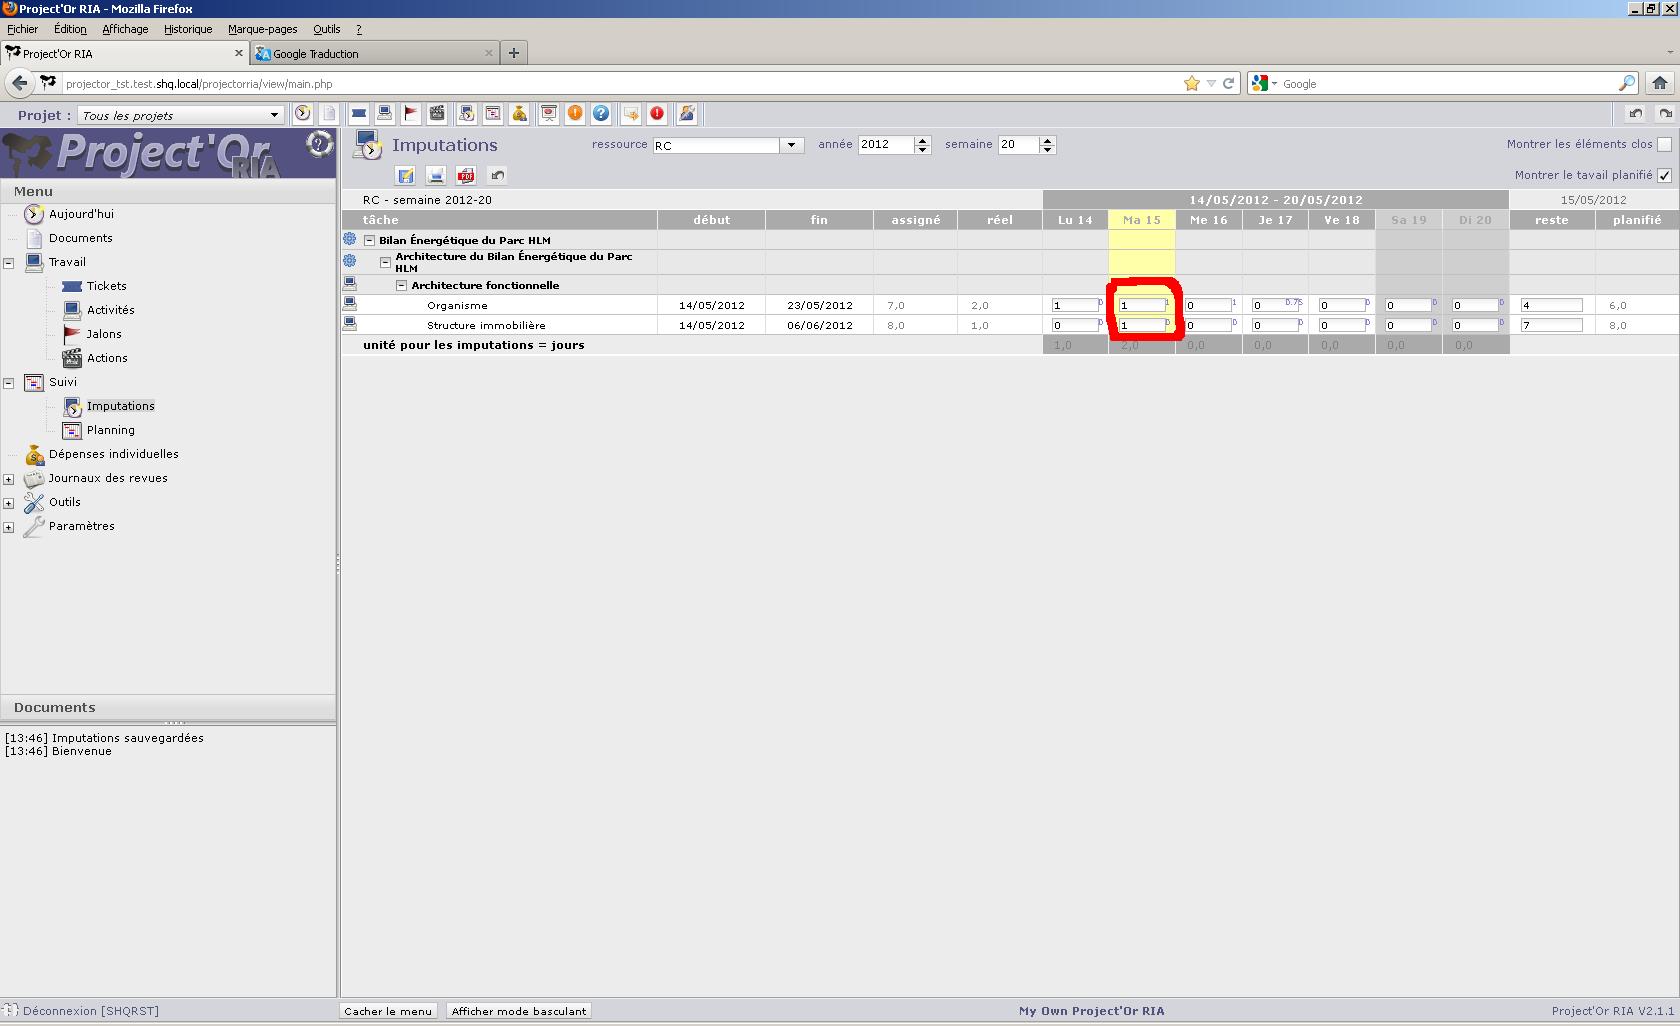Click the 'Cacher le menu' button

pos(388,1011)
